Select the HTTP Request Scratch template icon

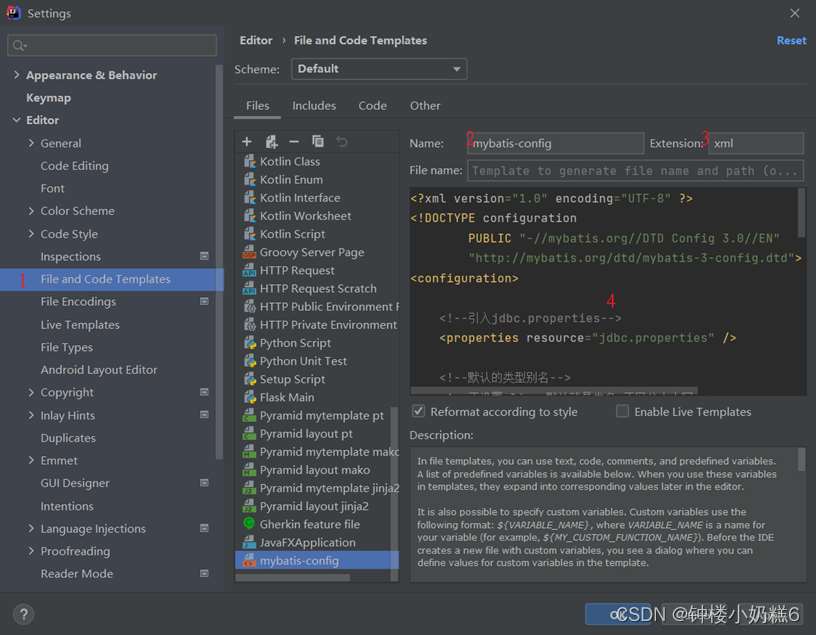(250, 288)
